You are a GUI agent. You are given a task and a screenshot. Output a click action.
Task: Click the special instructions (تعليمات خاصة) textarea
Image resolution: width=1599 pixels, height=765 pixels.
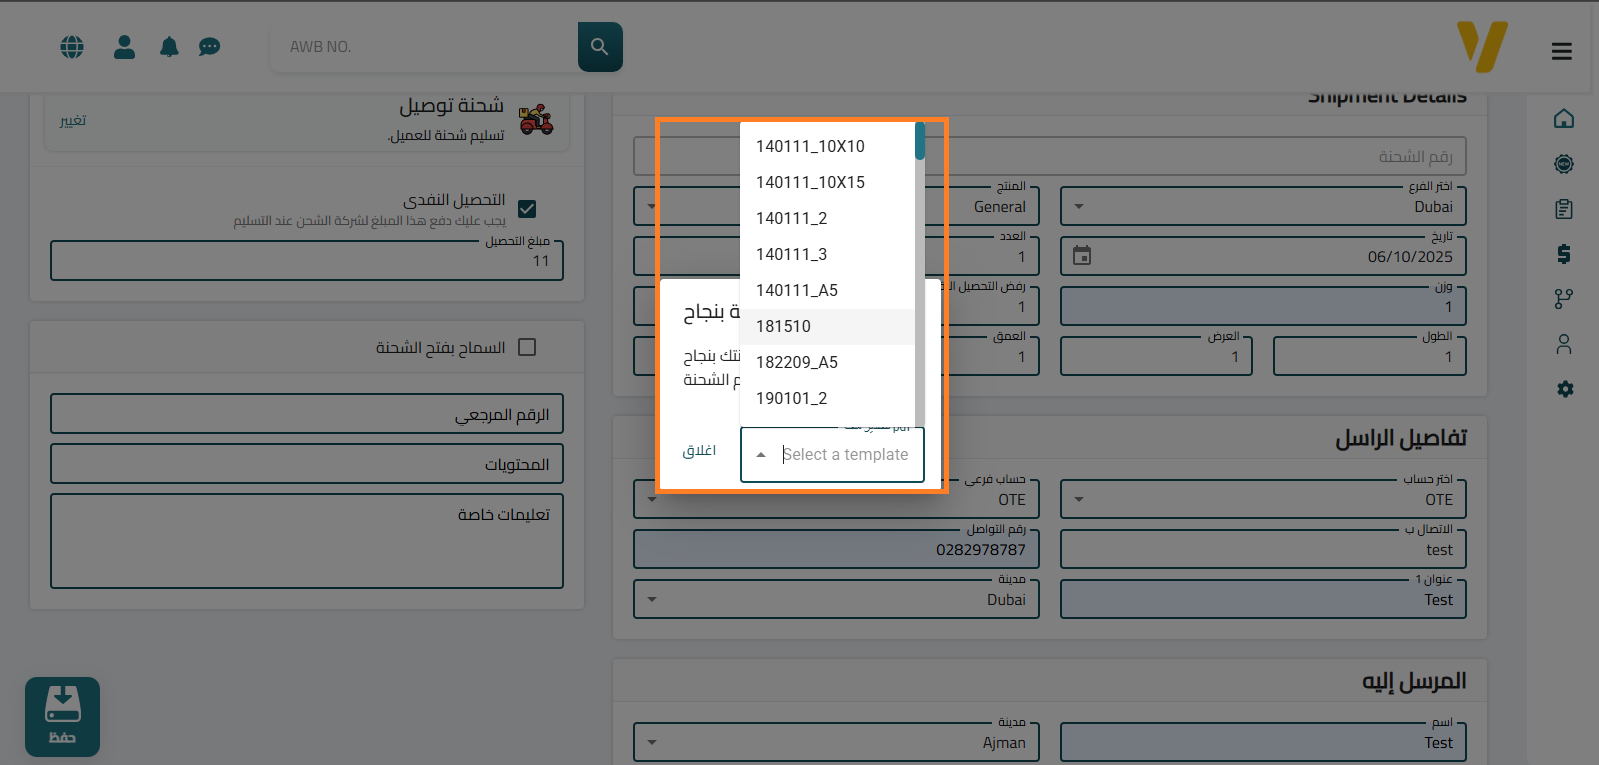307,541
